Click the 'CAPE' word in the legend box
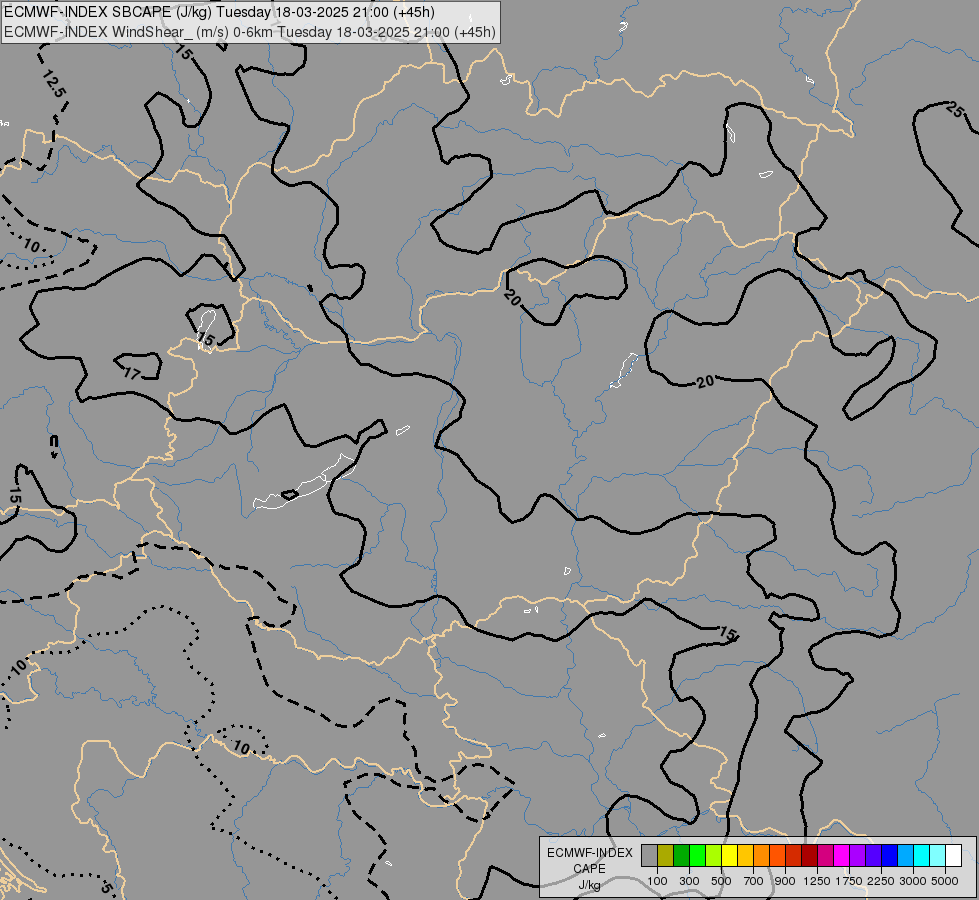 589,869
